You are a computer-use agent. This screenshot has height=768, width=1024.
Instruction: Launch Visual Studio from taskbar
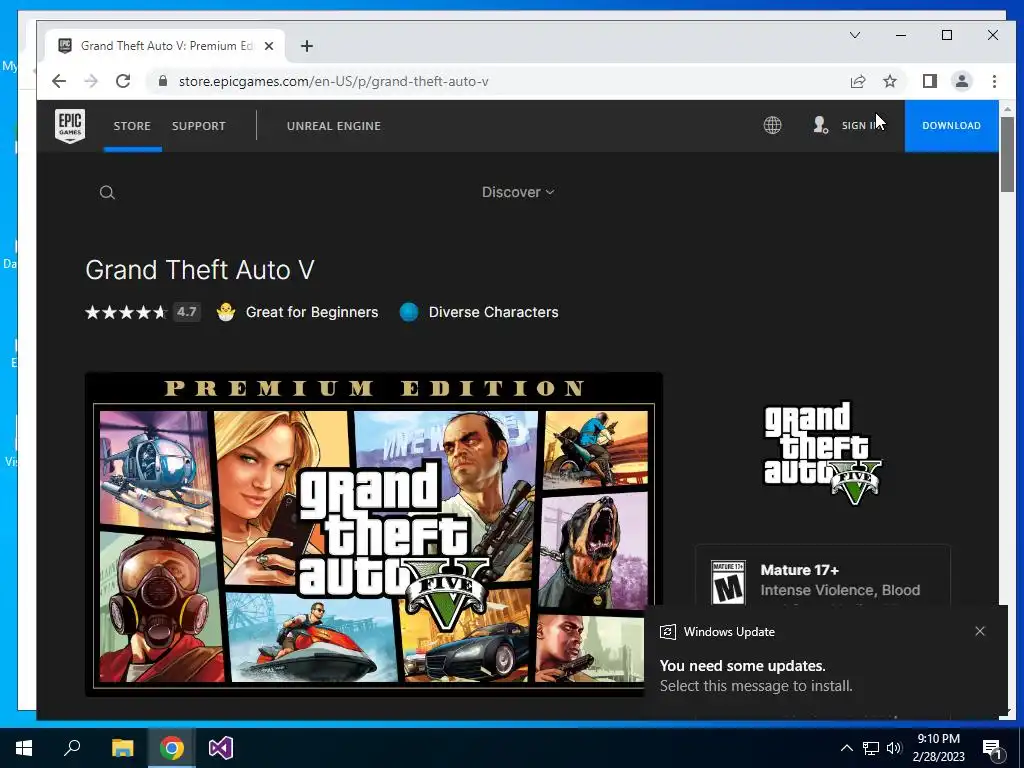point(221,748)
